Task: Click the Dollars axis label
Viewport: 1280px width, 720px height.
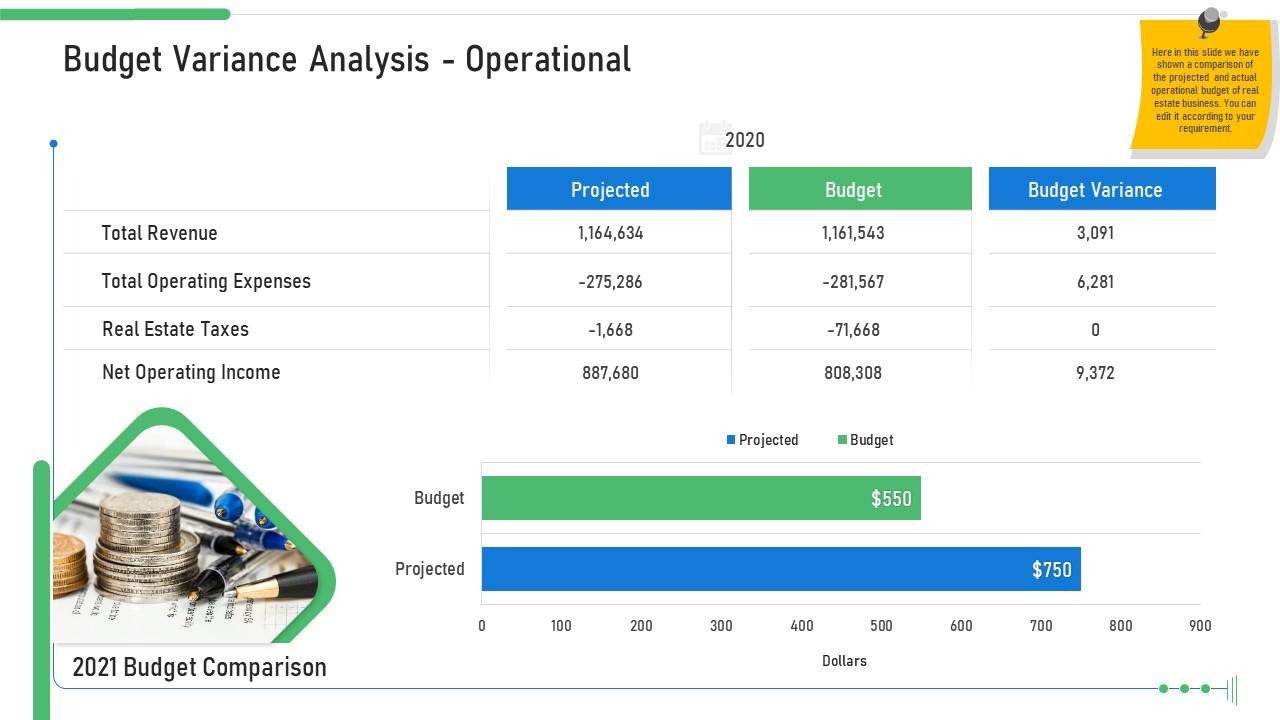Action: (x=845, y=660)
